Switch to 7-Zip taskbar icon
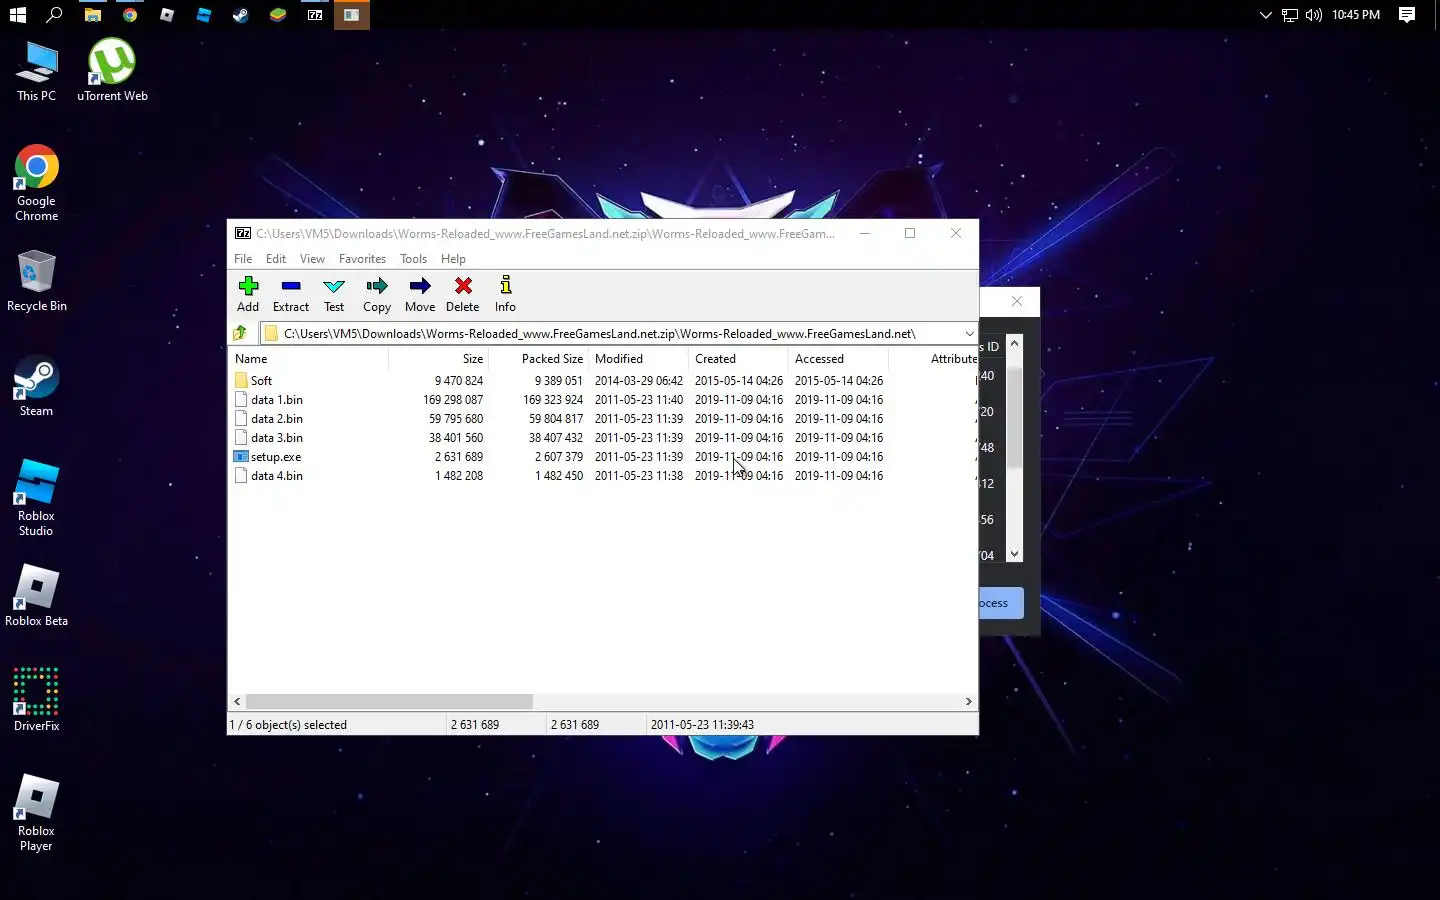Screen dimensions: 1440x900 pyautogui.click(x=315, y=15)
